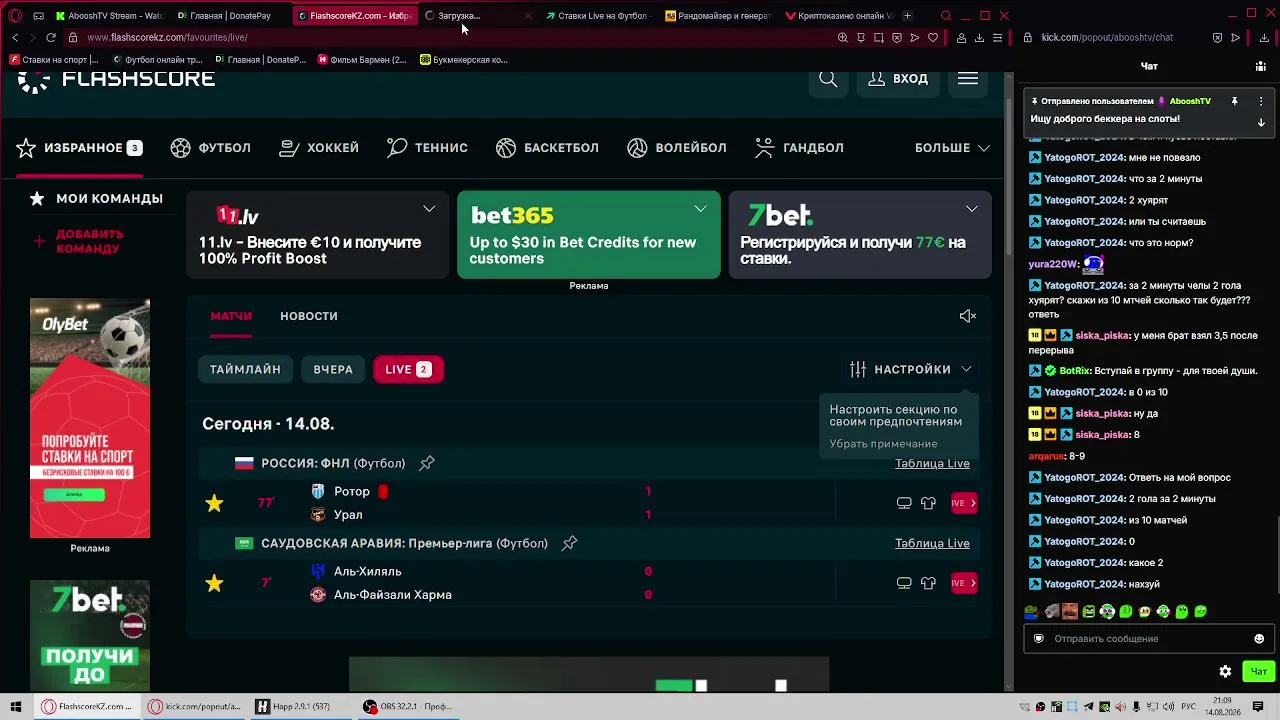Open Таблица Live for Россия ФНЛ
1280x720 pixels.
[932, 463]
